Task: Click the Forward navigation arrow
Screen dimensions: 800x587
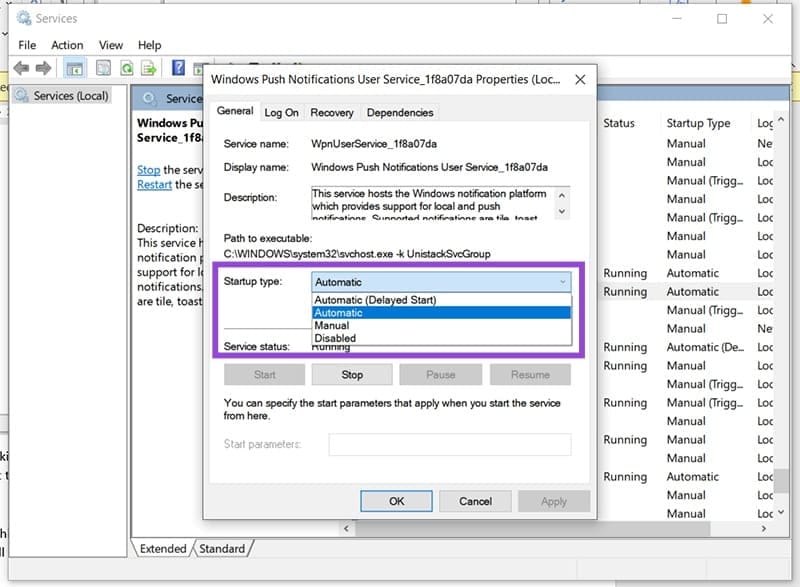Action: [x=43, y=68]
